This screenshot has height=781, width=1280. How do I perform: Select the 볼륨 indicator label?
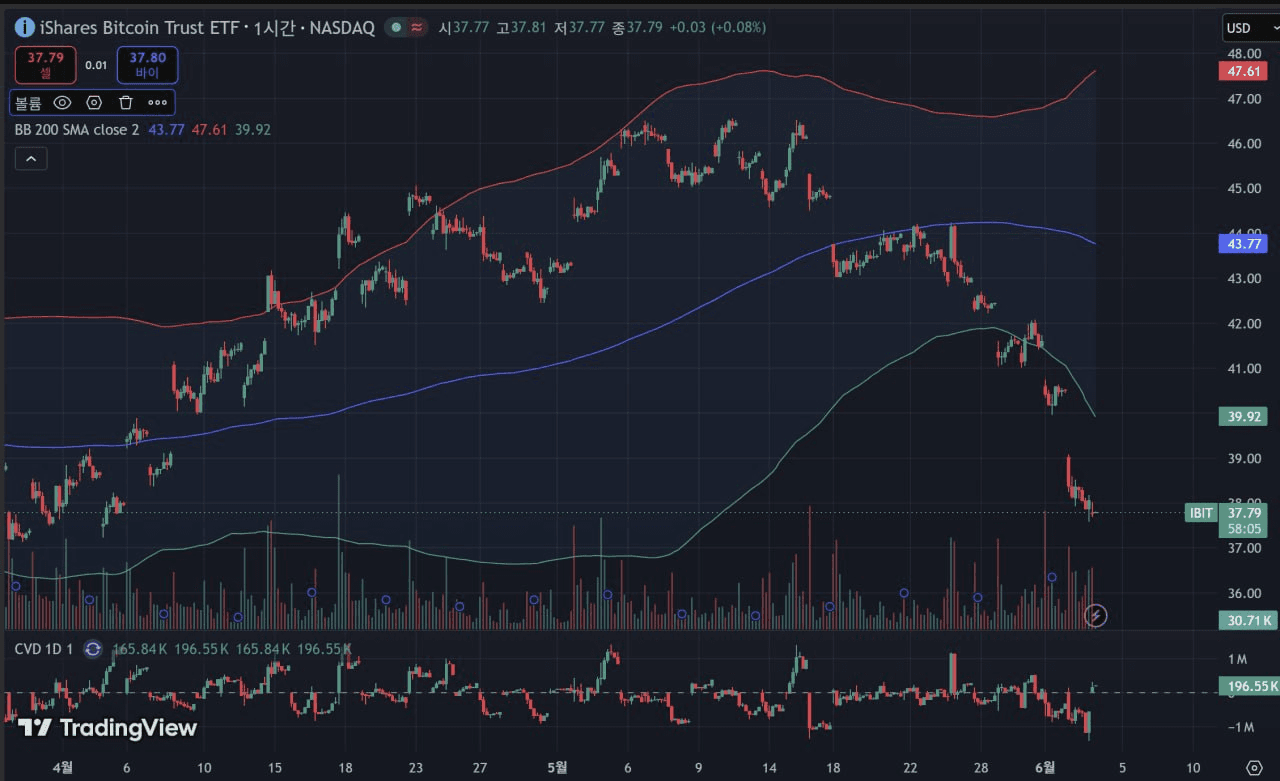[x=29, y=102]
